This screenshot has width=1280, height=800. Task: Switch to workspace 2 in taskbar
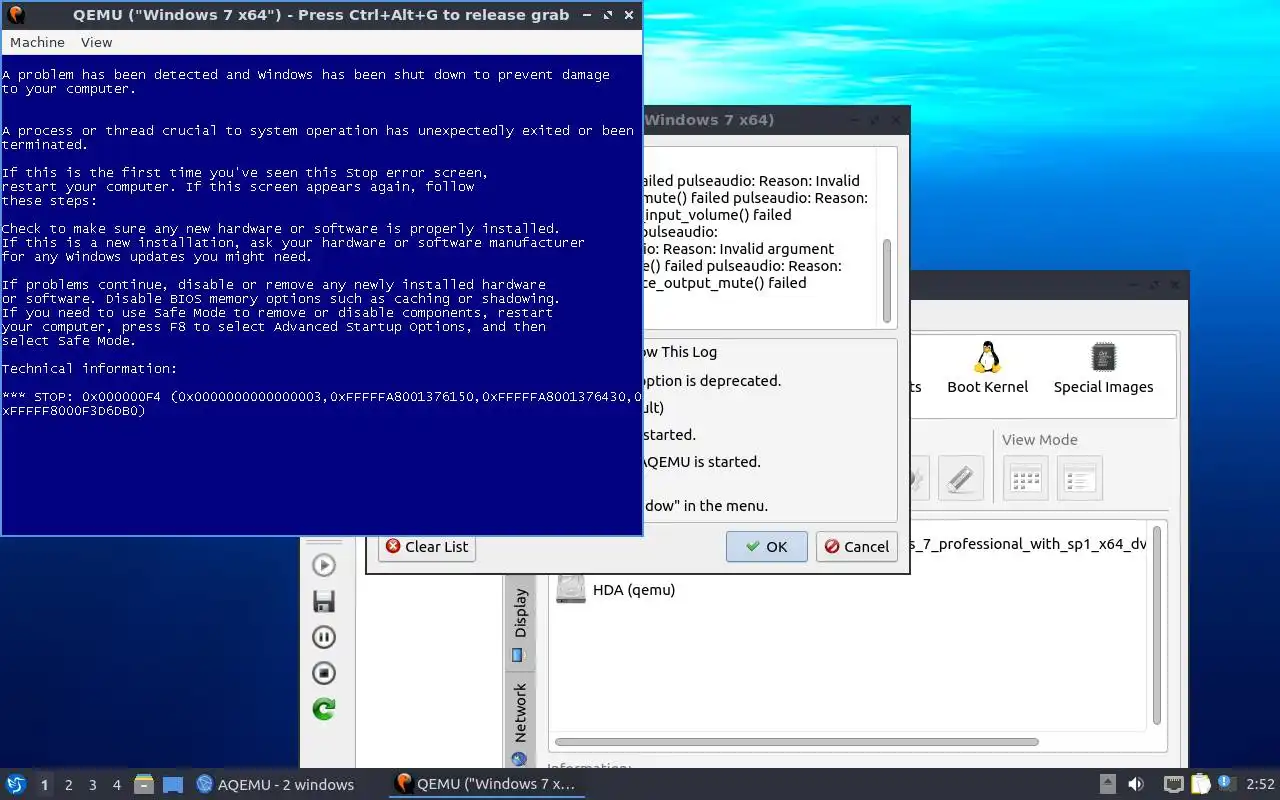pyautogui.click(x=68, y=785)
